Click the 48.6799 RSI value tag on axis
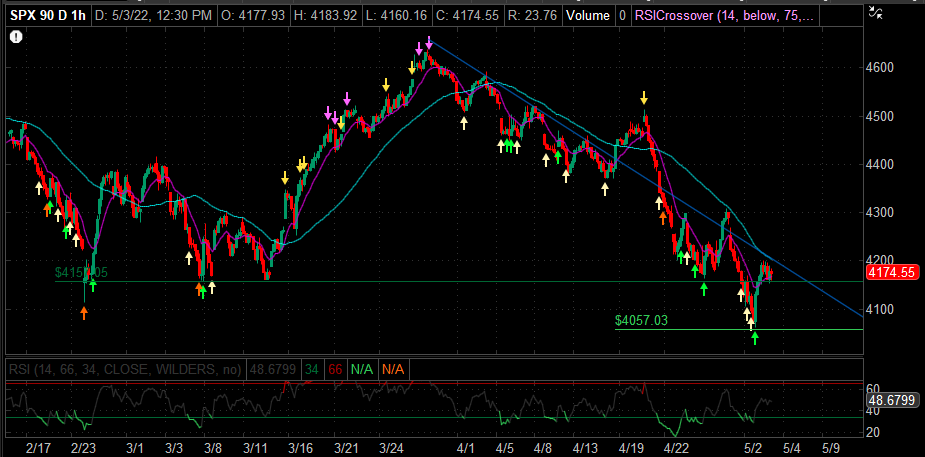Viewport: 925px width, 457px height. click(891, 400)
